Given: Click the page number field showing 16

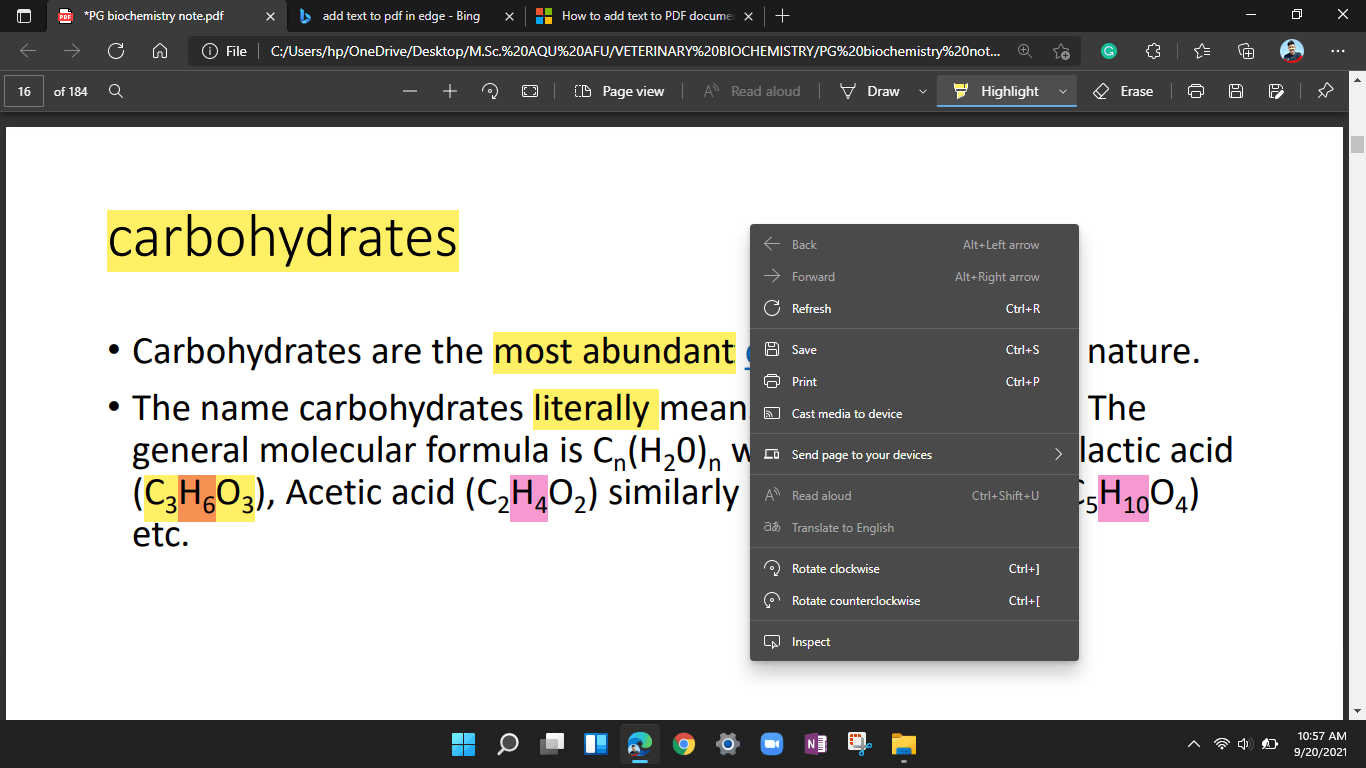Looking at the screenshot, I should (24, 91).
